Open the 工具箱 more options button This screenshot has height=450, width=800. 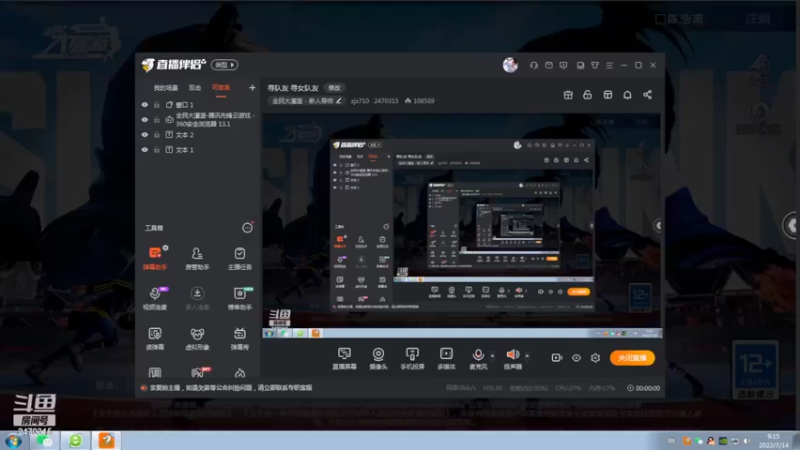(x=247, y=228)
